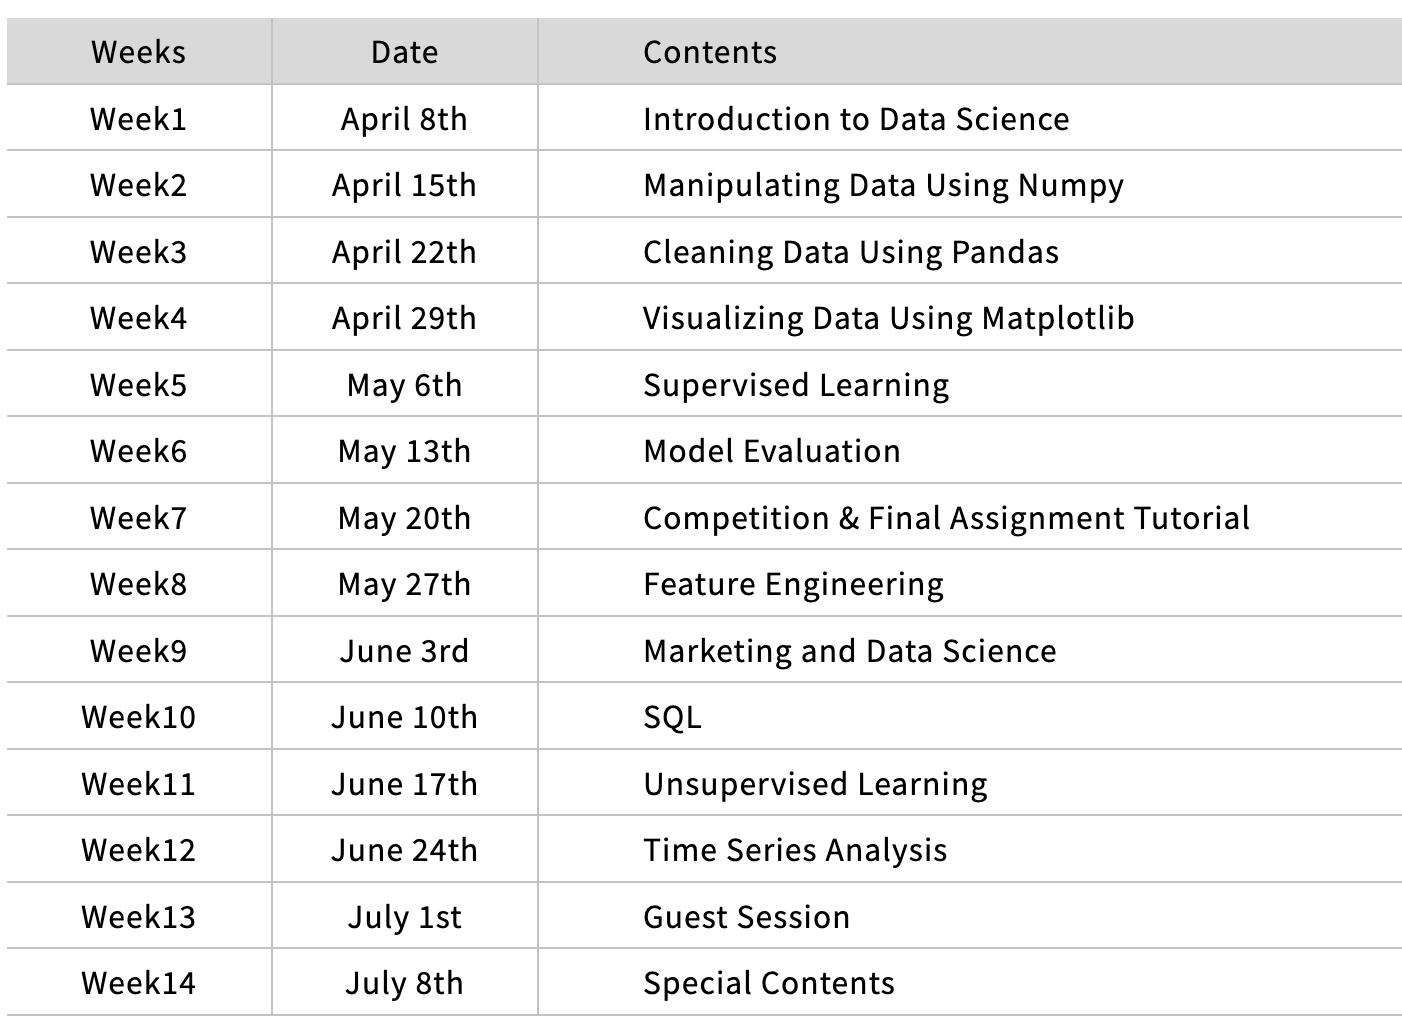
Task: Click the May 13th date cell
Action: [x=404, y=451]
